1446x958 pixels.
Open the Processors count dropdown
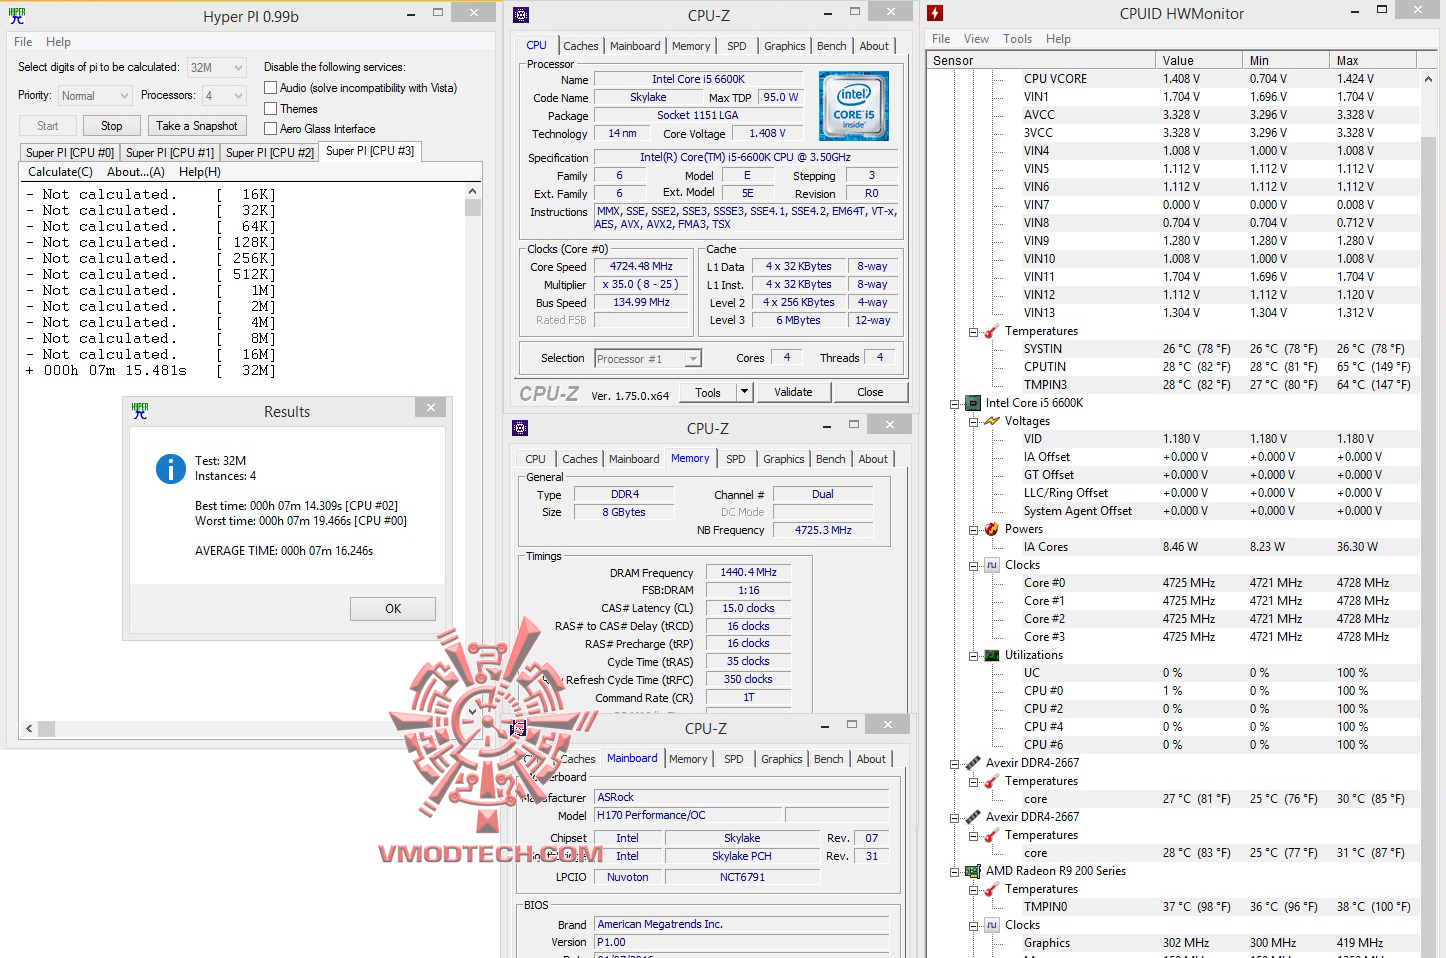[223, 95]
